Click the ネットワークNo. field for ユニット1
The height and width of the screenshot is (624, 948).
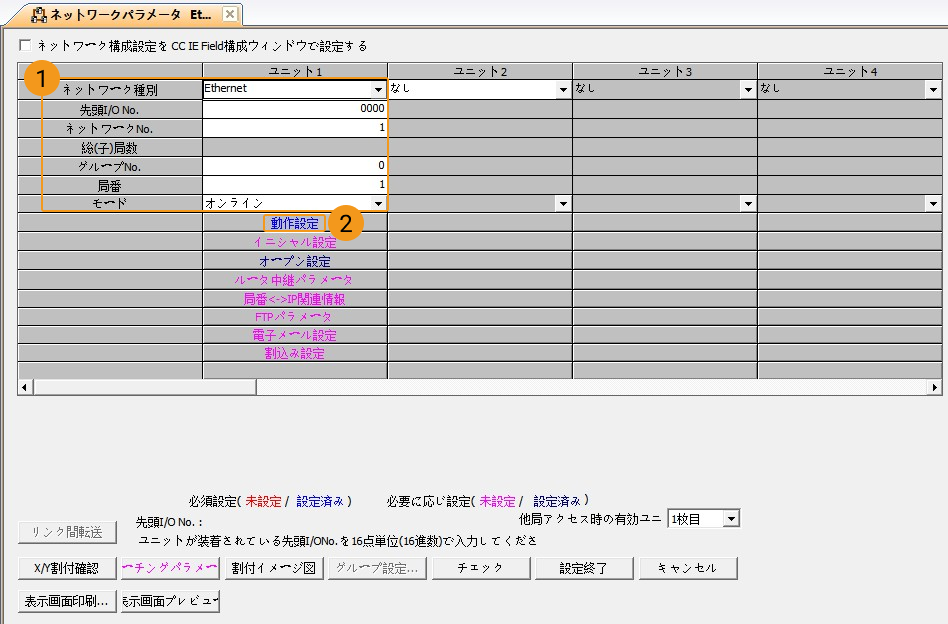pos(294,128)
